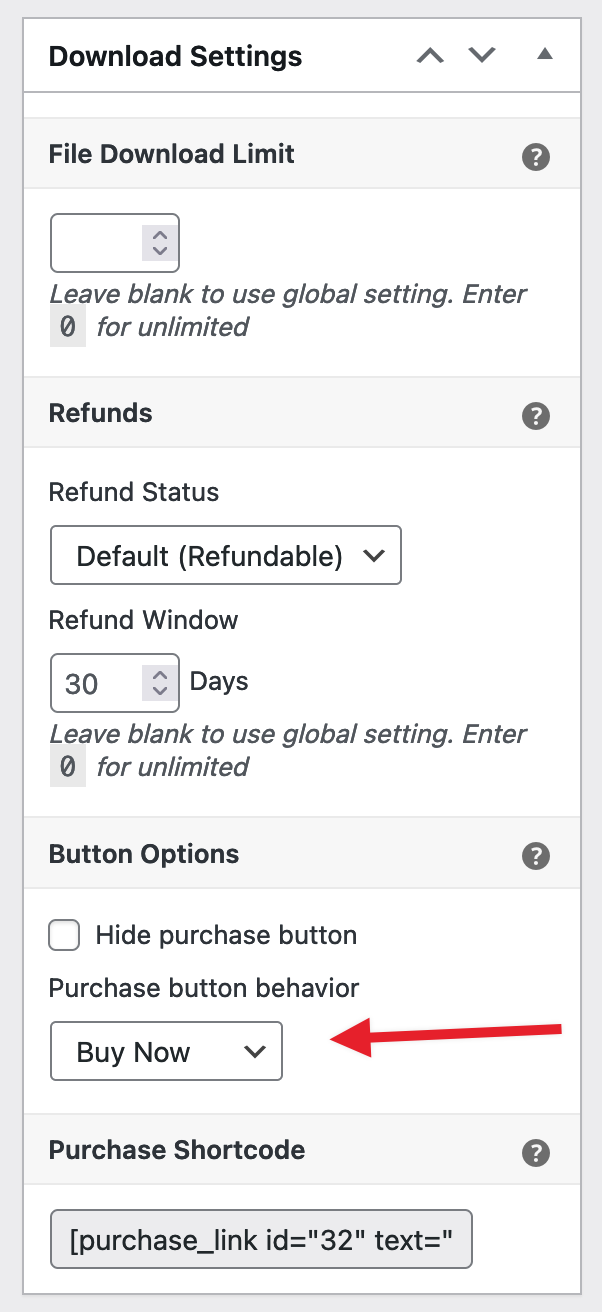The image size is (602, 1312).
Task: Click the Hide purchase button label
Action: [x=226, y=936]
